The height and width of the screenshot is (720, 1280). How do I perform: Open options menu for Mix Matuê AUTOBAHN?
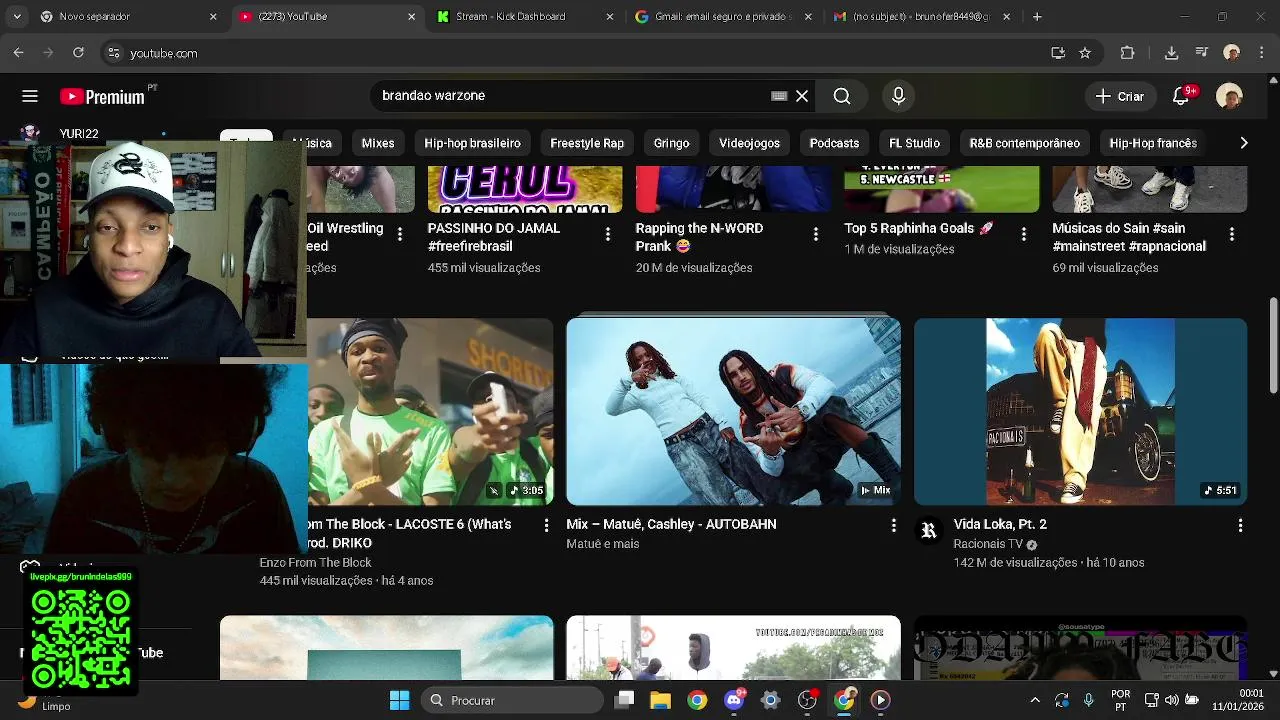coord(893,525)
